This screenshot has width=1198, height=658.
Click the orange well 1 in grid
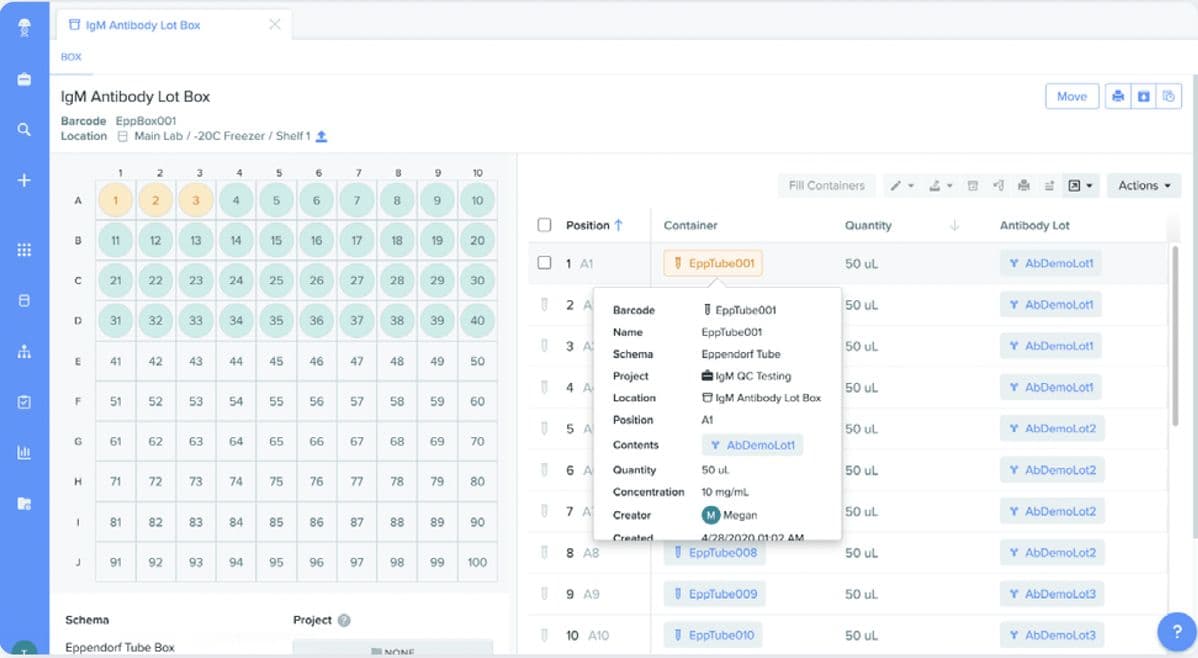[x=116, y=200]
